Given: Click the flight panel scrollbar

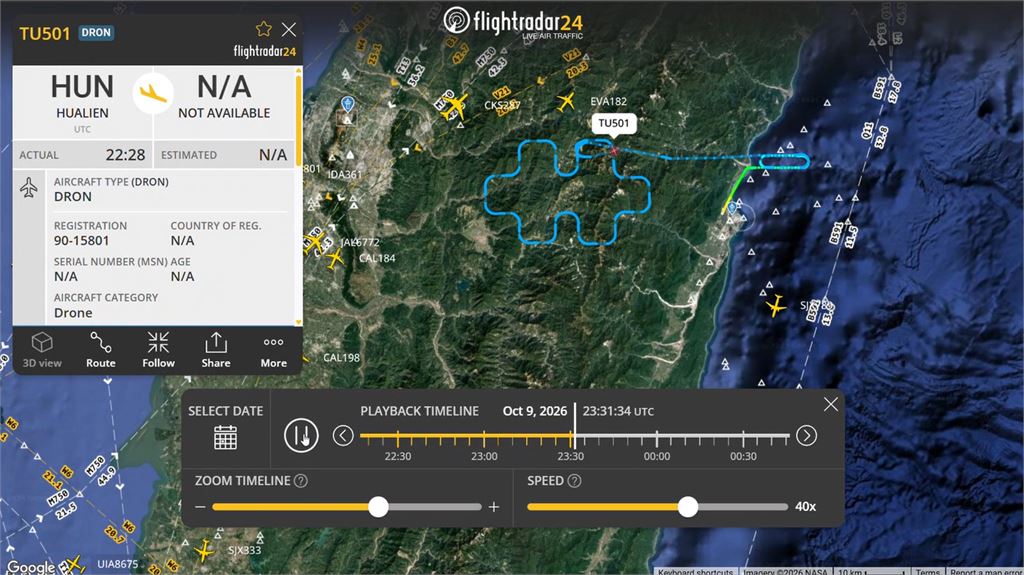Looking at the screenshot, I should tap(299, 120).
